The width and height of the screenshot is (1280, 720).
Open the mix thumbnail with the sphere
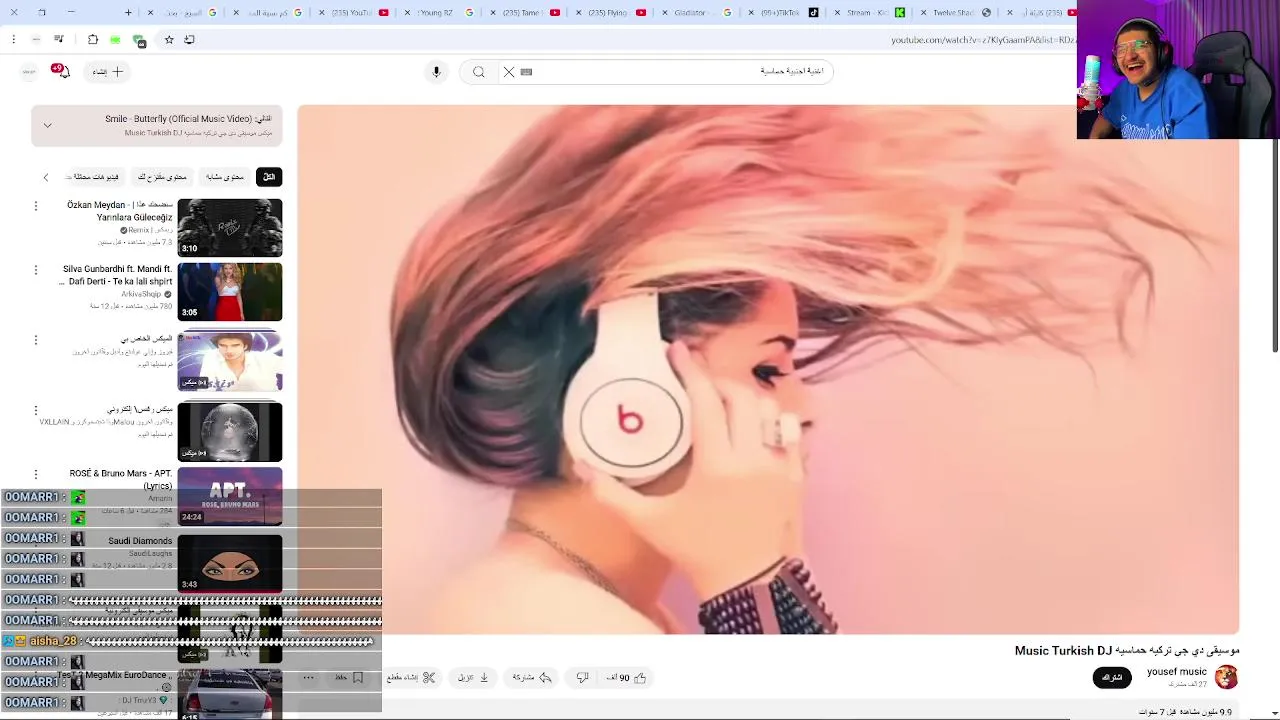pyautogui.click(x=230, y=431)
